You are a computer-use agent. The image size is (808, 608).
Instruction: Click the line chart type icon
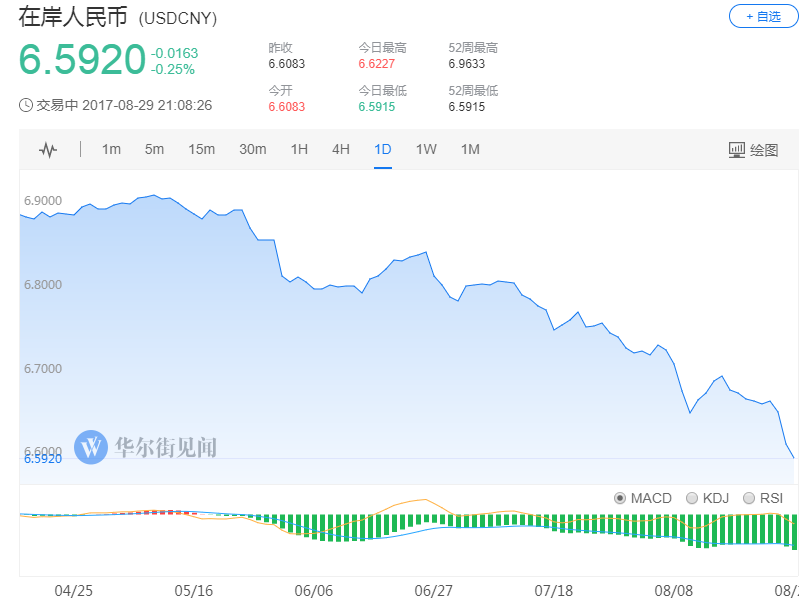[x=48, y=150]
